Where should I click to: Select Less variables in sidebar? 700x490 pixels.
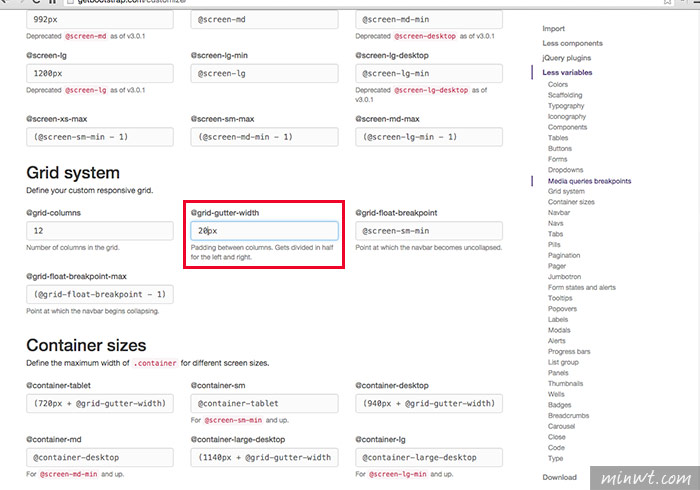pyautogui.click(x=567, y=72)
